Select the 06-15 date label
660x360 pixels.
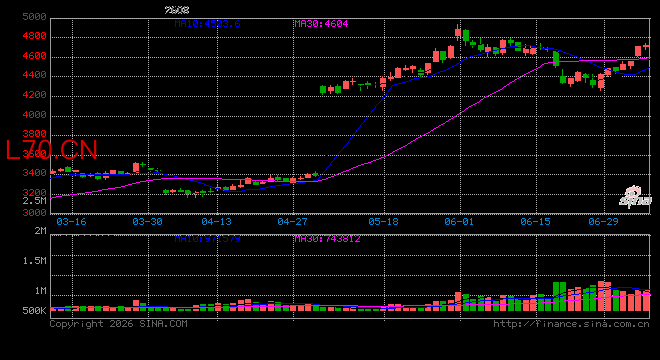point(535,221)
